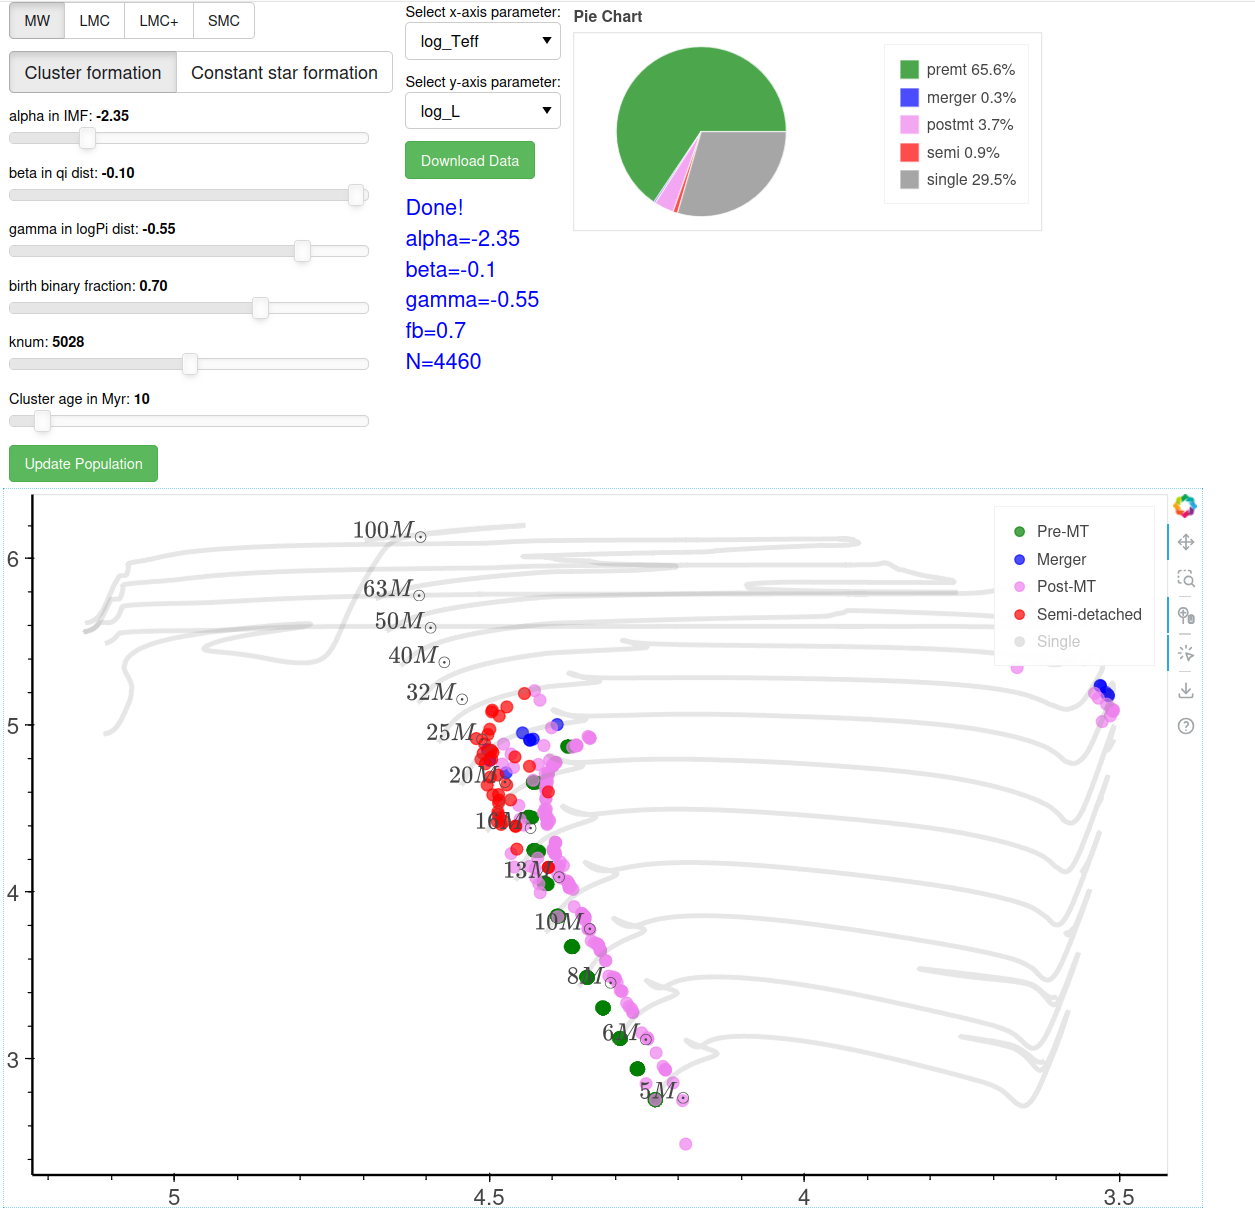Save the plot with download icon
This screenshot has width=1255, height=1225.
[1185, 690]
